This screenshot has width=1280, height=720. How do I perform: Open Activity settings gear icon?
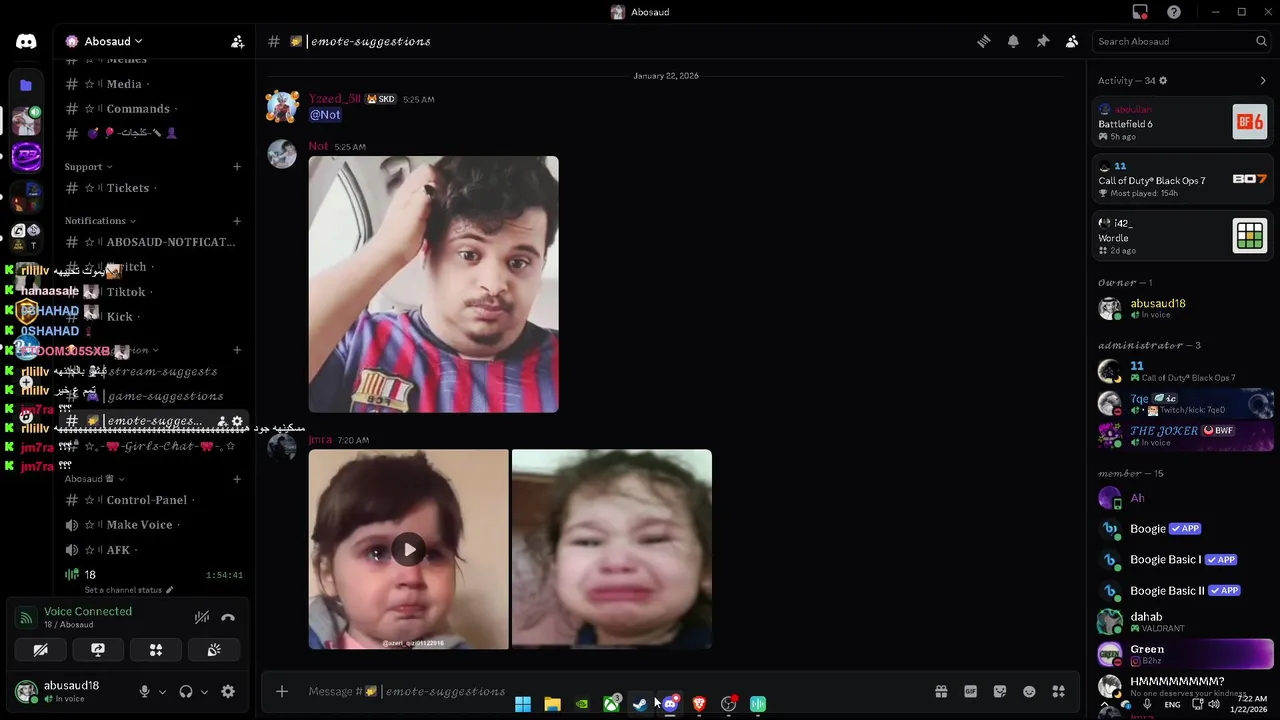pyautogui.click(x=1162, y=81)
